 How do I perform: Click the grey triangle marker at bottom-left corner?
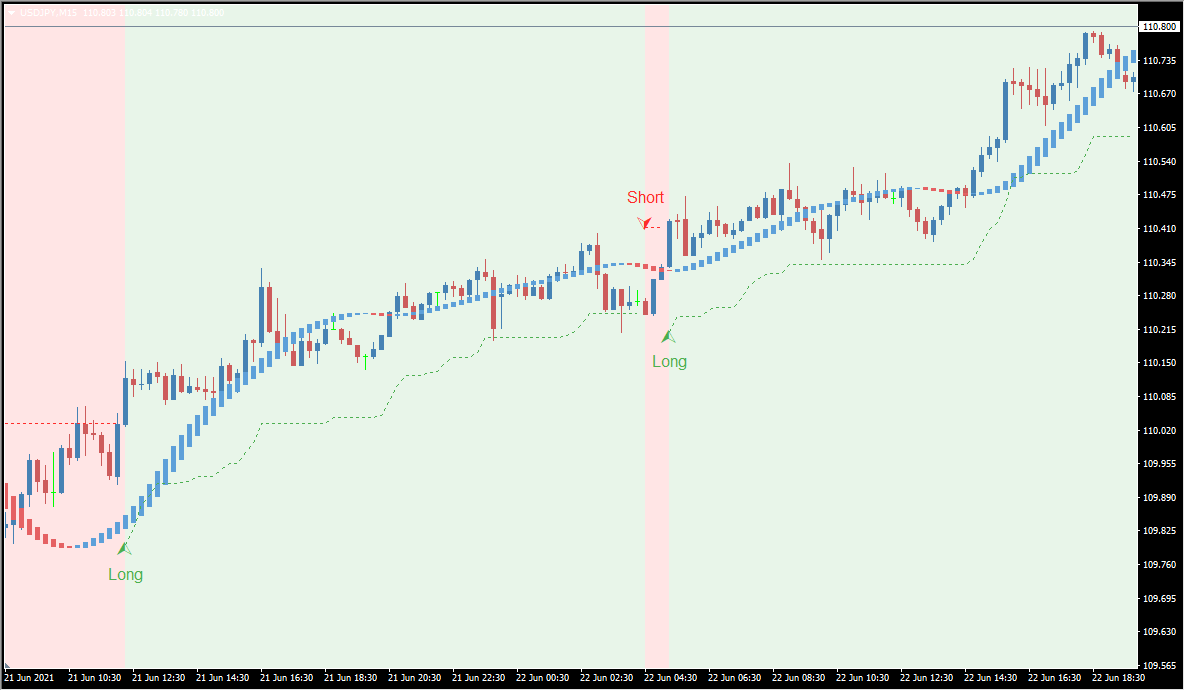7,664
